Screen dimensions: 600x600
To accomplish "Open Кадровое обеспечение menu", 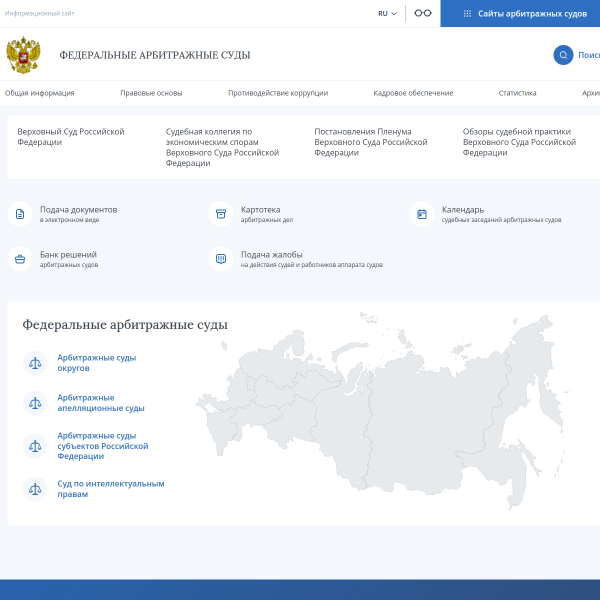I will click(413, 93).
